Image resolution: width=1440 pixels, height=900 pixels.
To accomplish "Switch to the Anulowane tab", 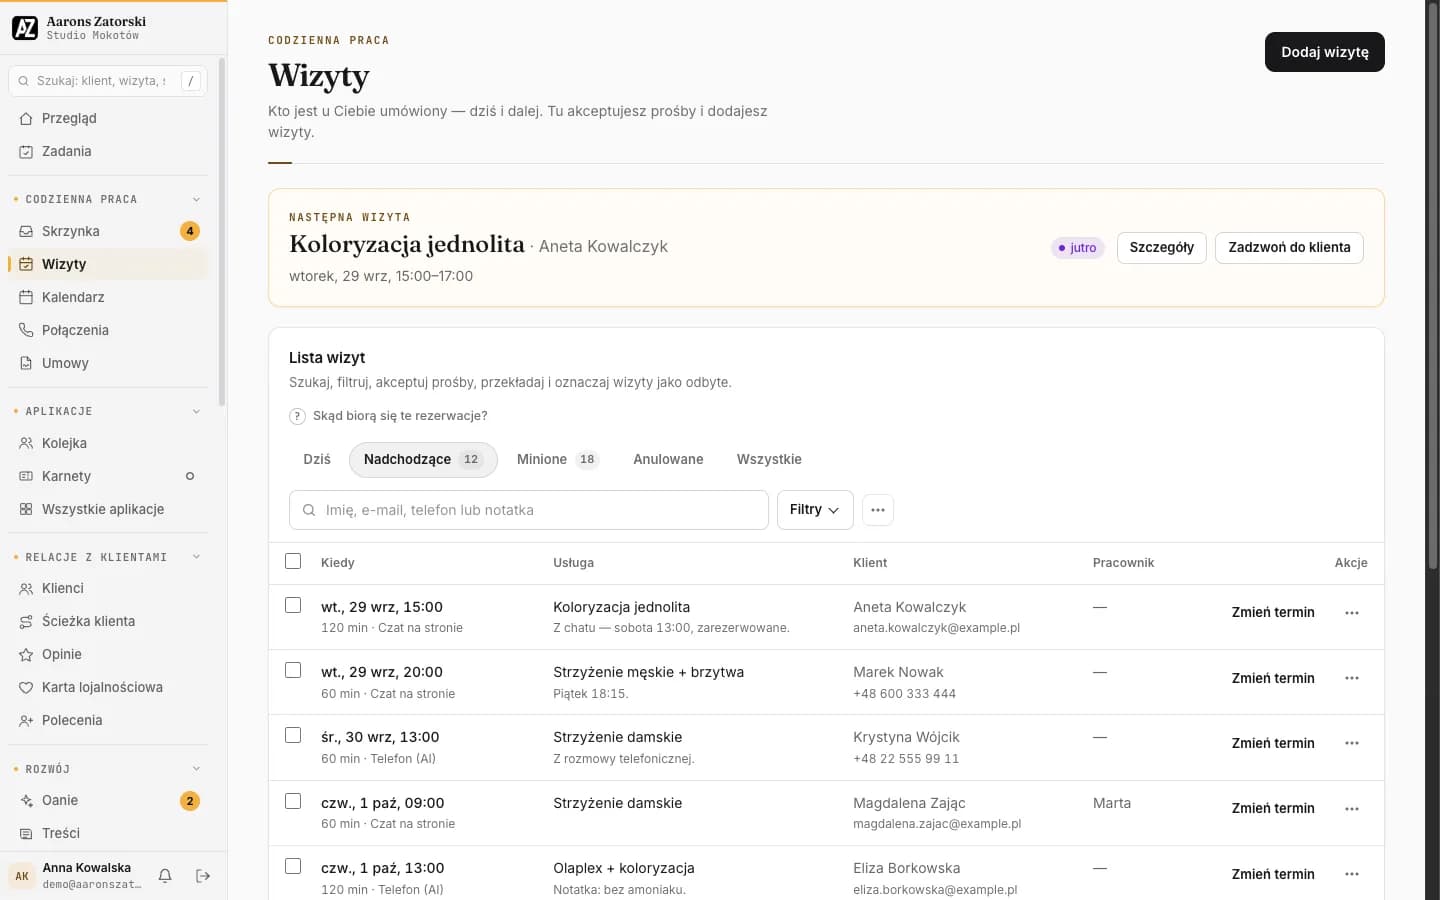I will click(x=668, y=460).
